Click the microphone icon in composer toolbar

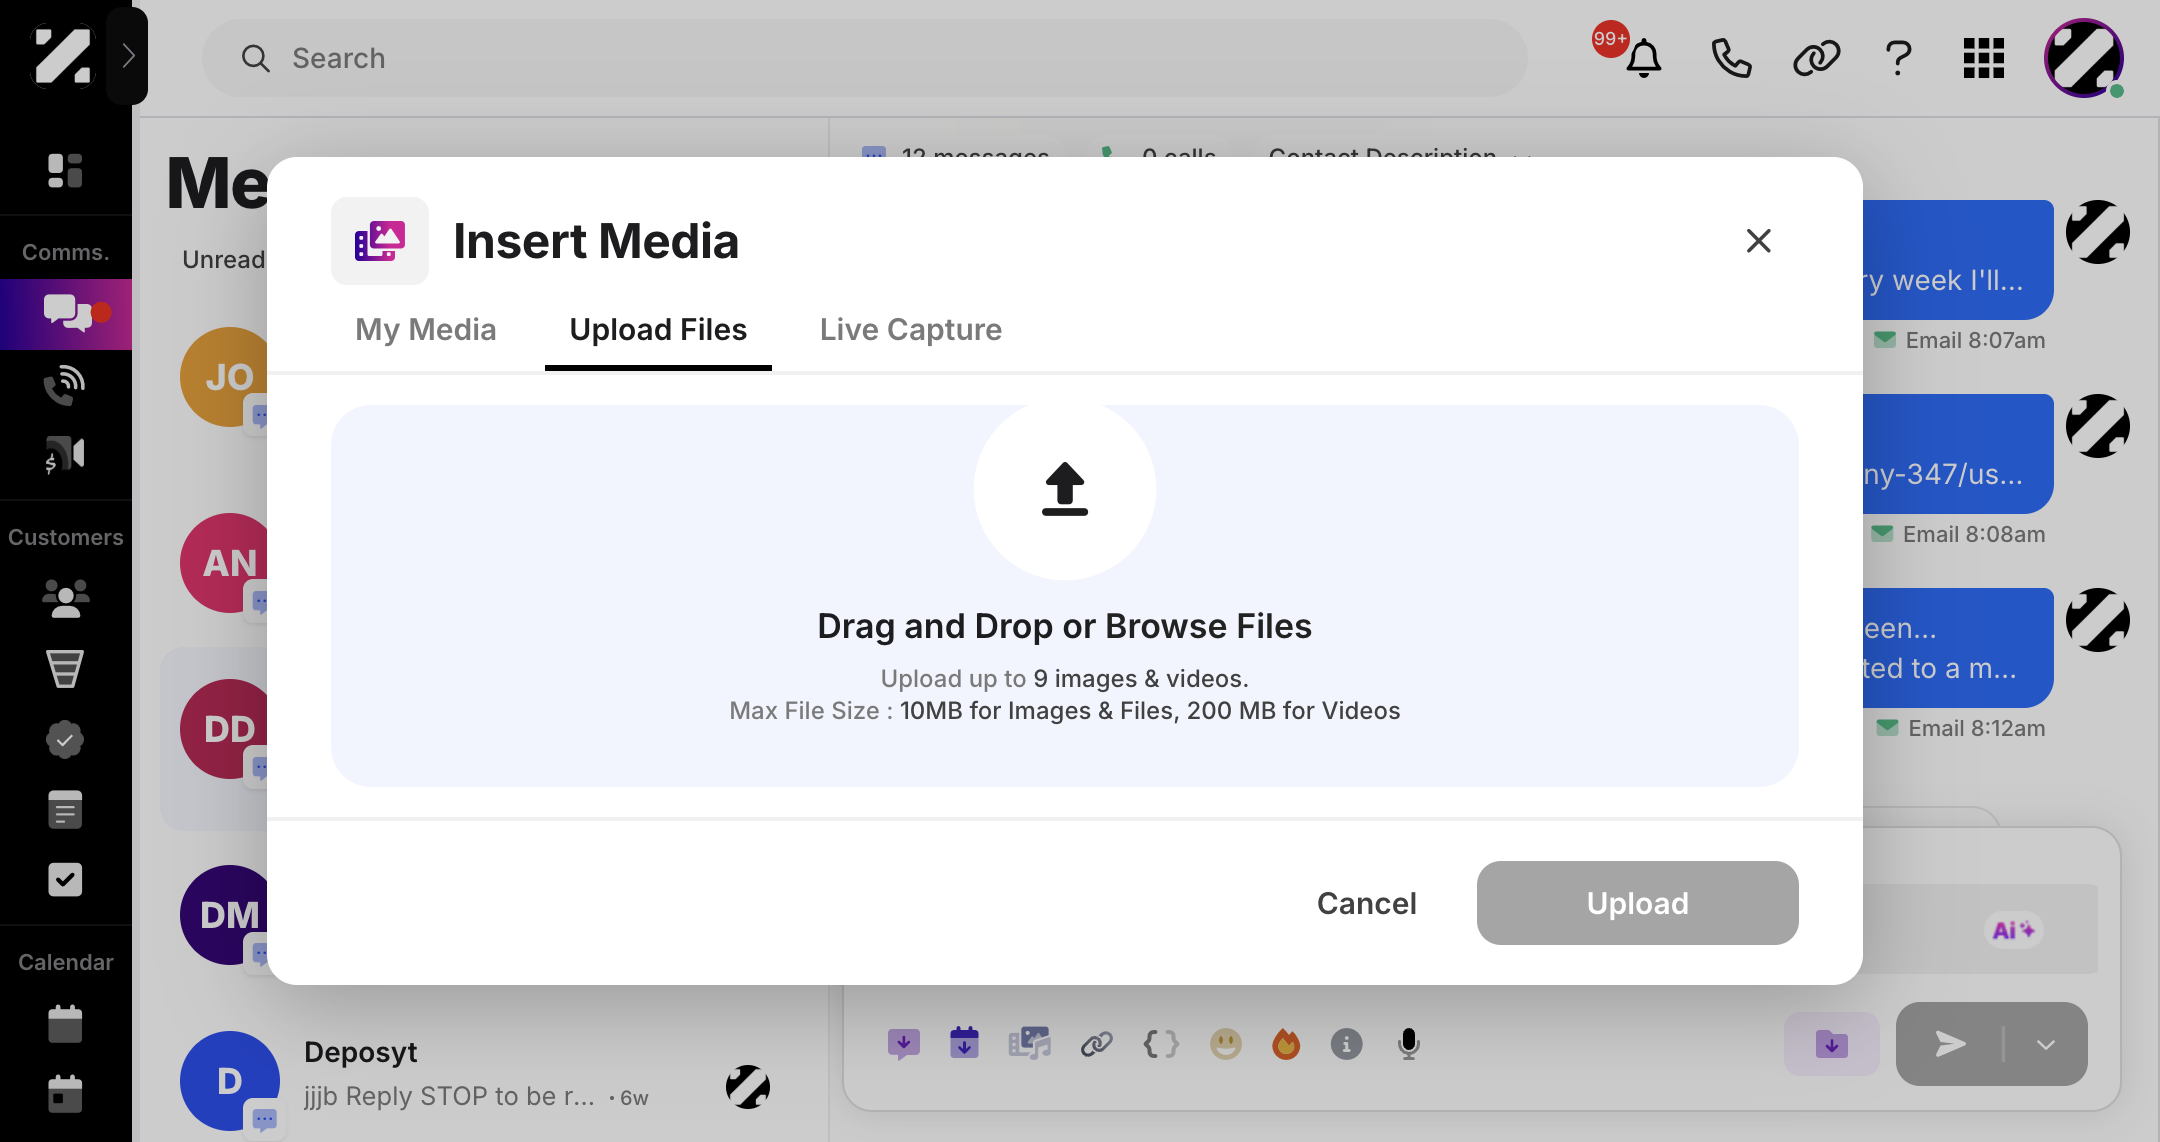click(1408, 1044)
